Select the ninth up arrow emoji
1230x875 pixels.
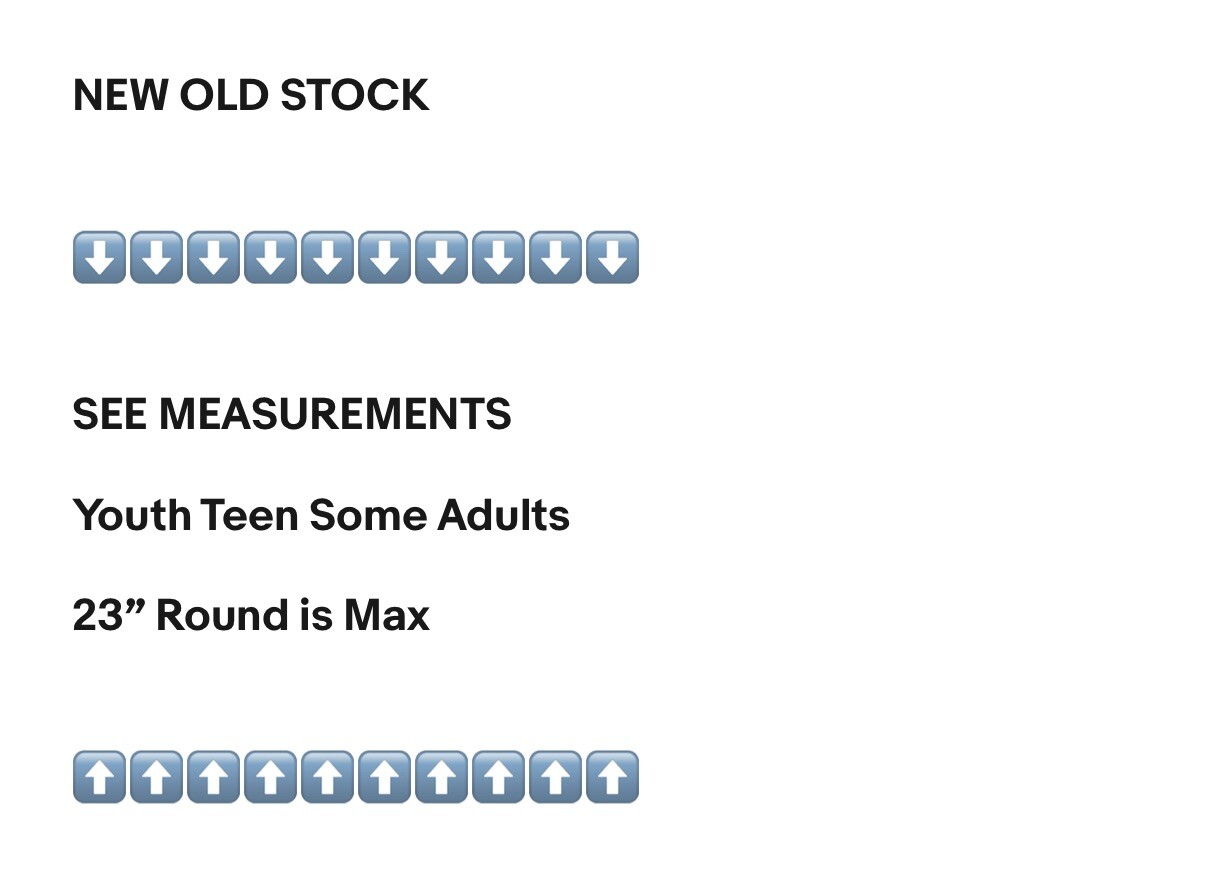pyautogui.click(x=555, y=777)
